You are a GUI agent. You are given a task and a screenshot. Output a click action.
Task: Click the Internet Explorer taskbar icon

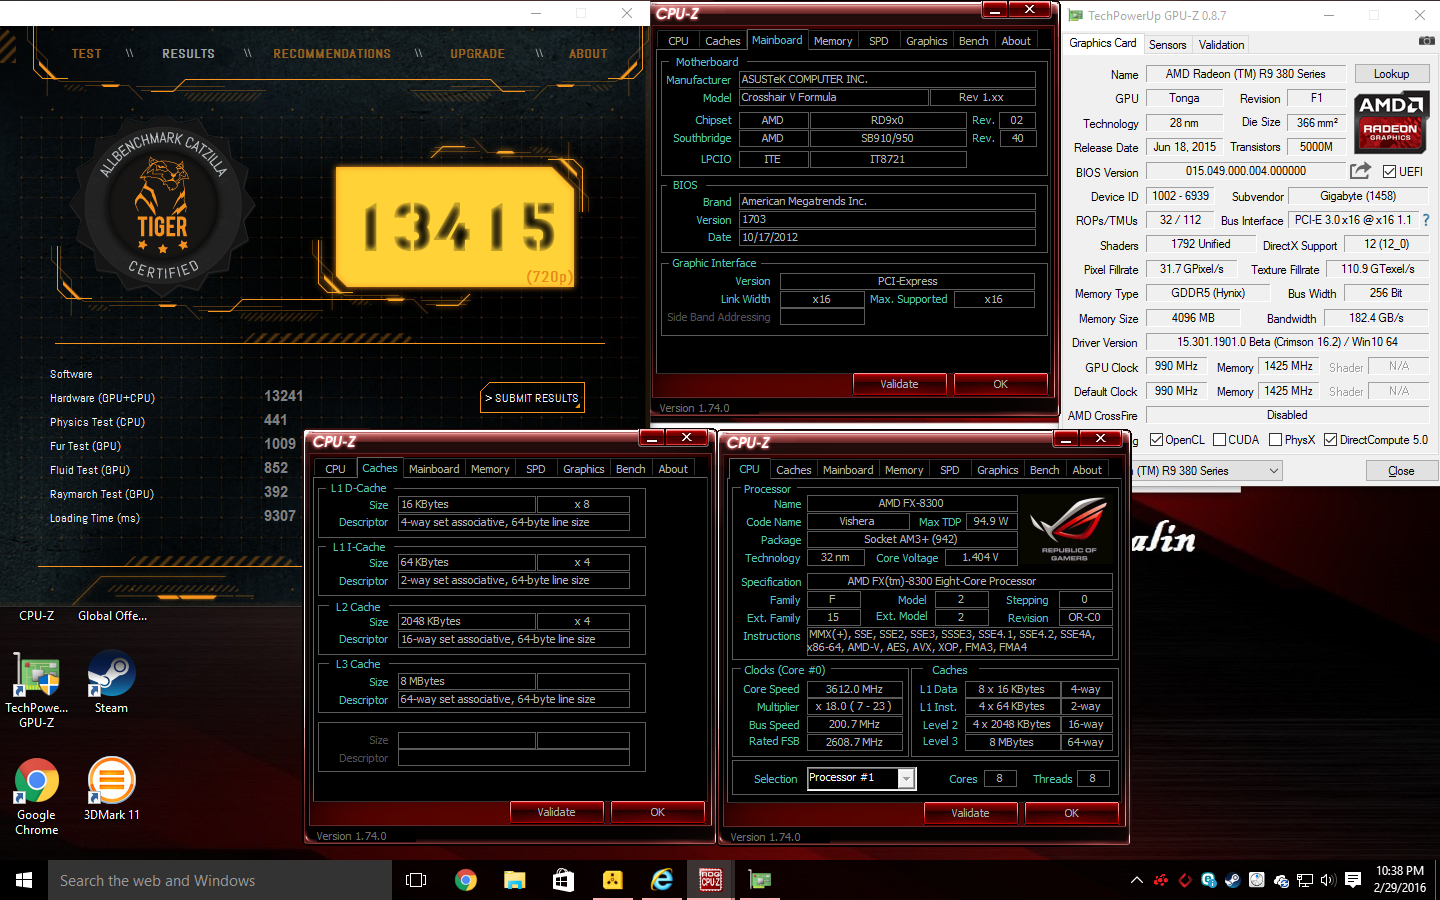661,880
